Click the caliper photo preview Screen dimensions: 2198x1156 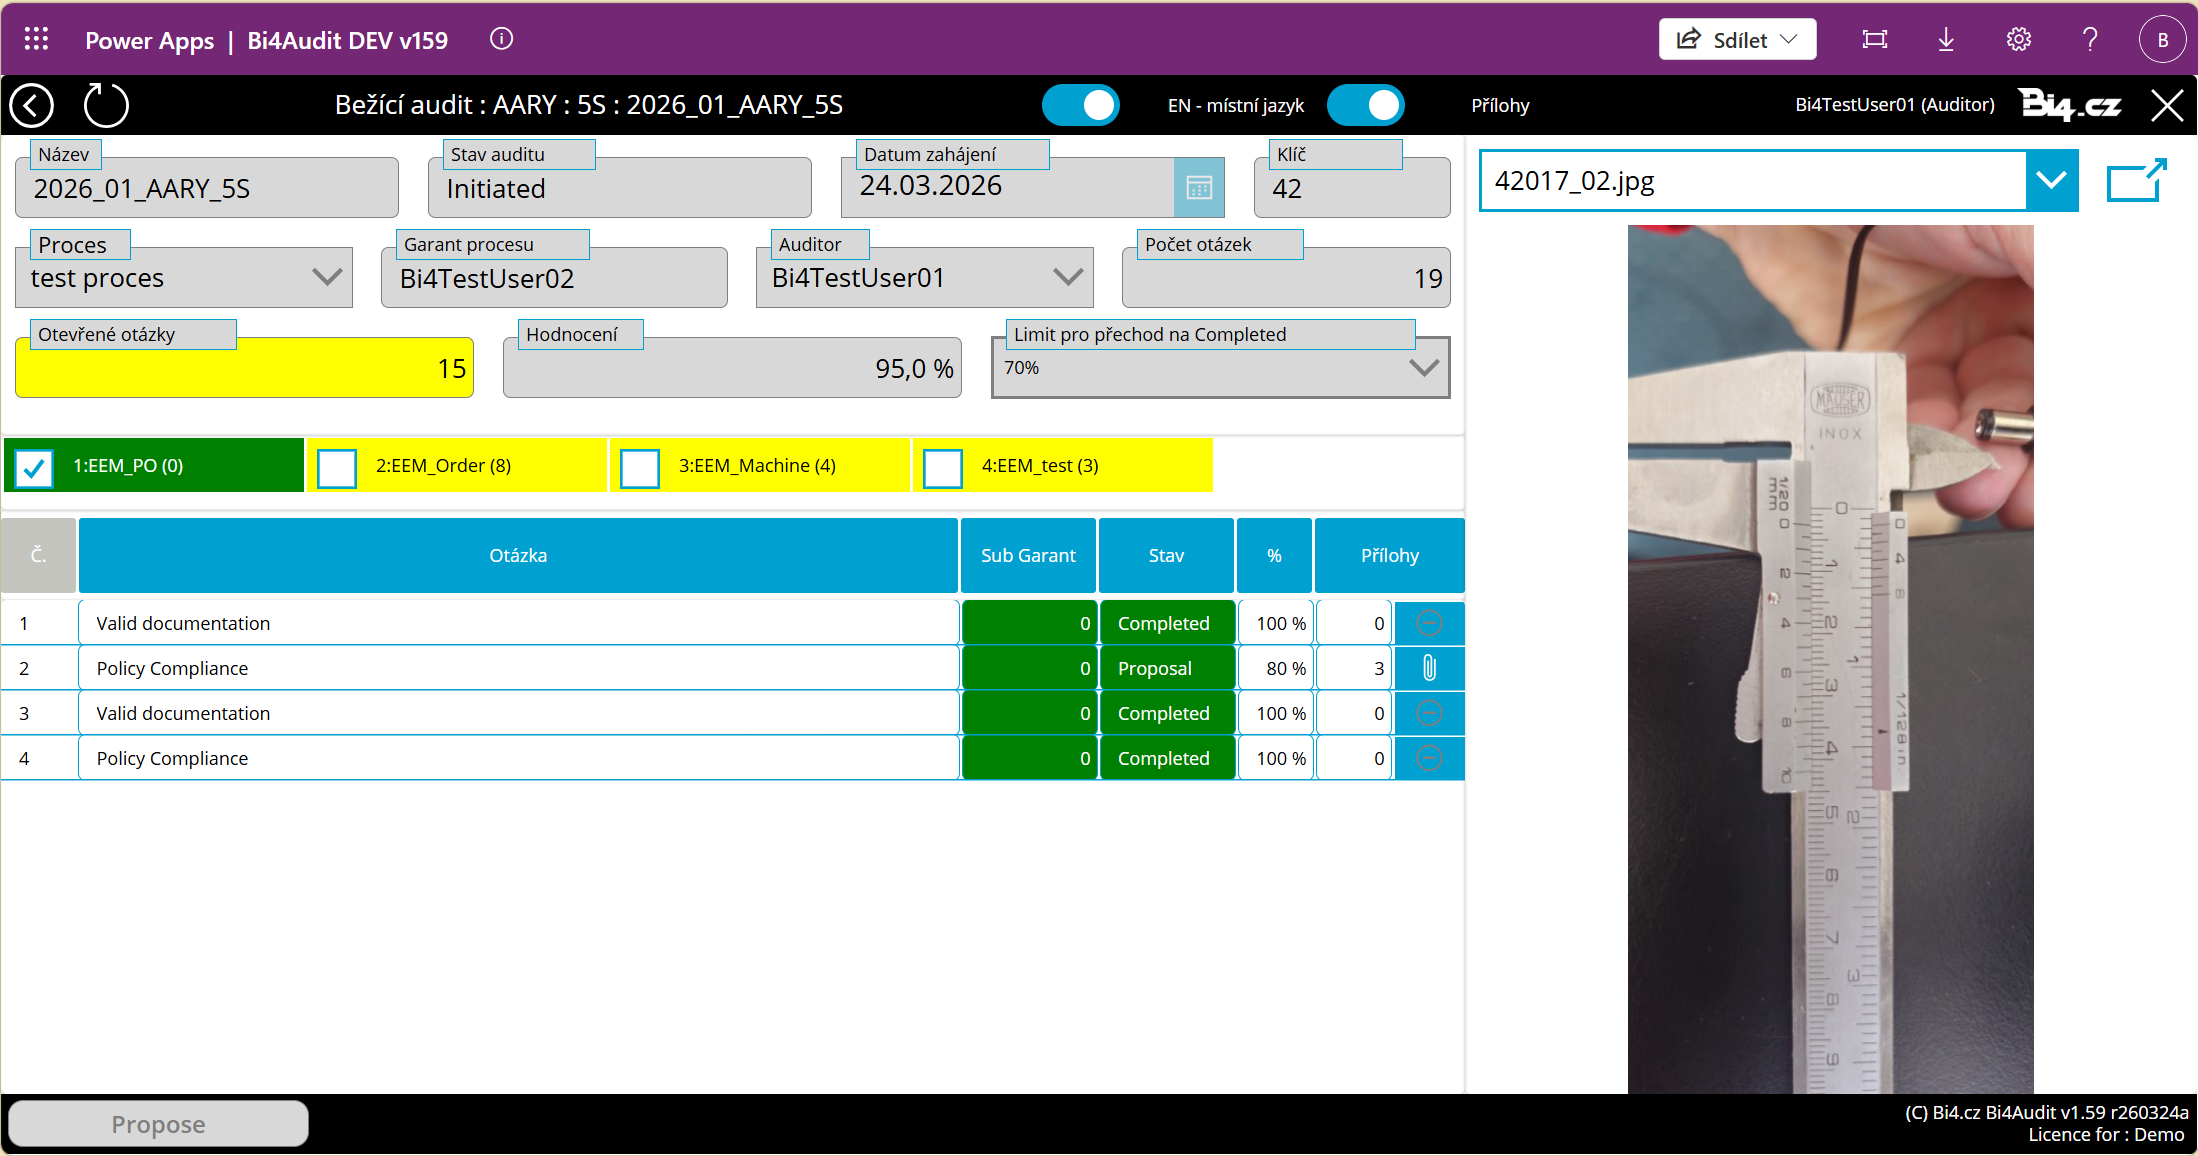(x=1830, y=658)
